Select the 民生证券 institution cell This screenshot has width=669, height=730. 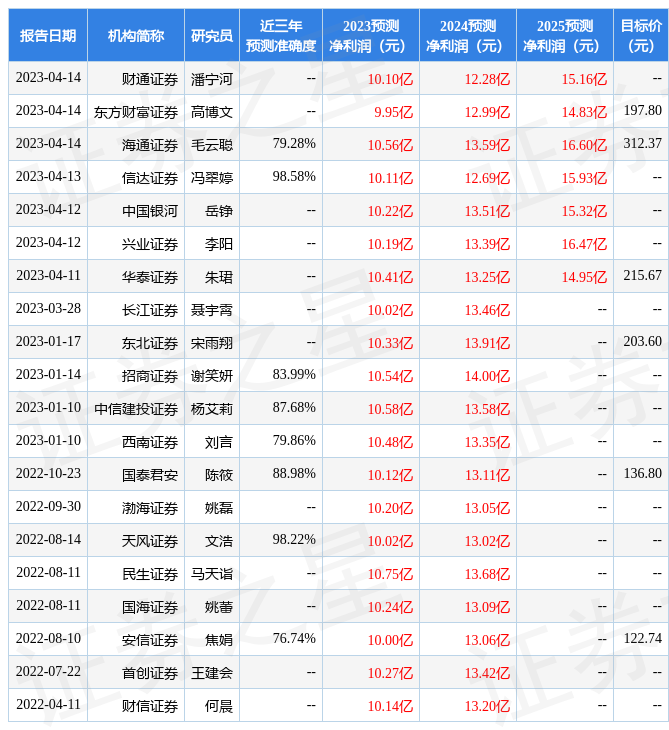point(135,574)
